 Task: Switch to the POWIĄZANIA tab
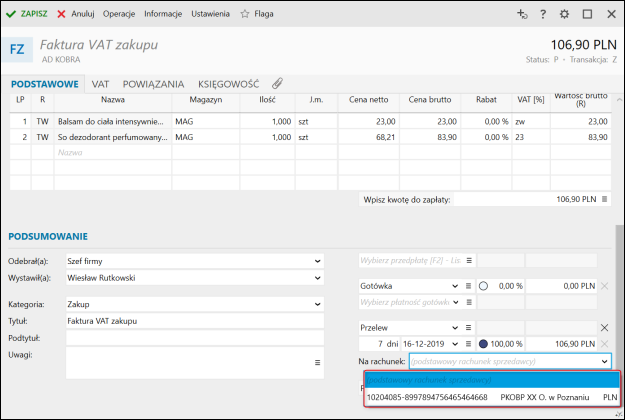coord(153,84)
